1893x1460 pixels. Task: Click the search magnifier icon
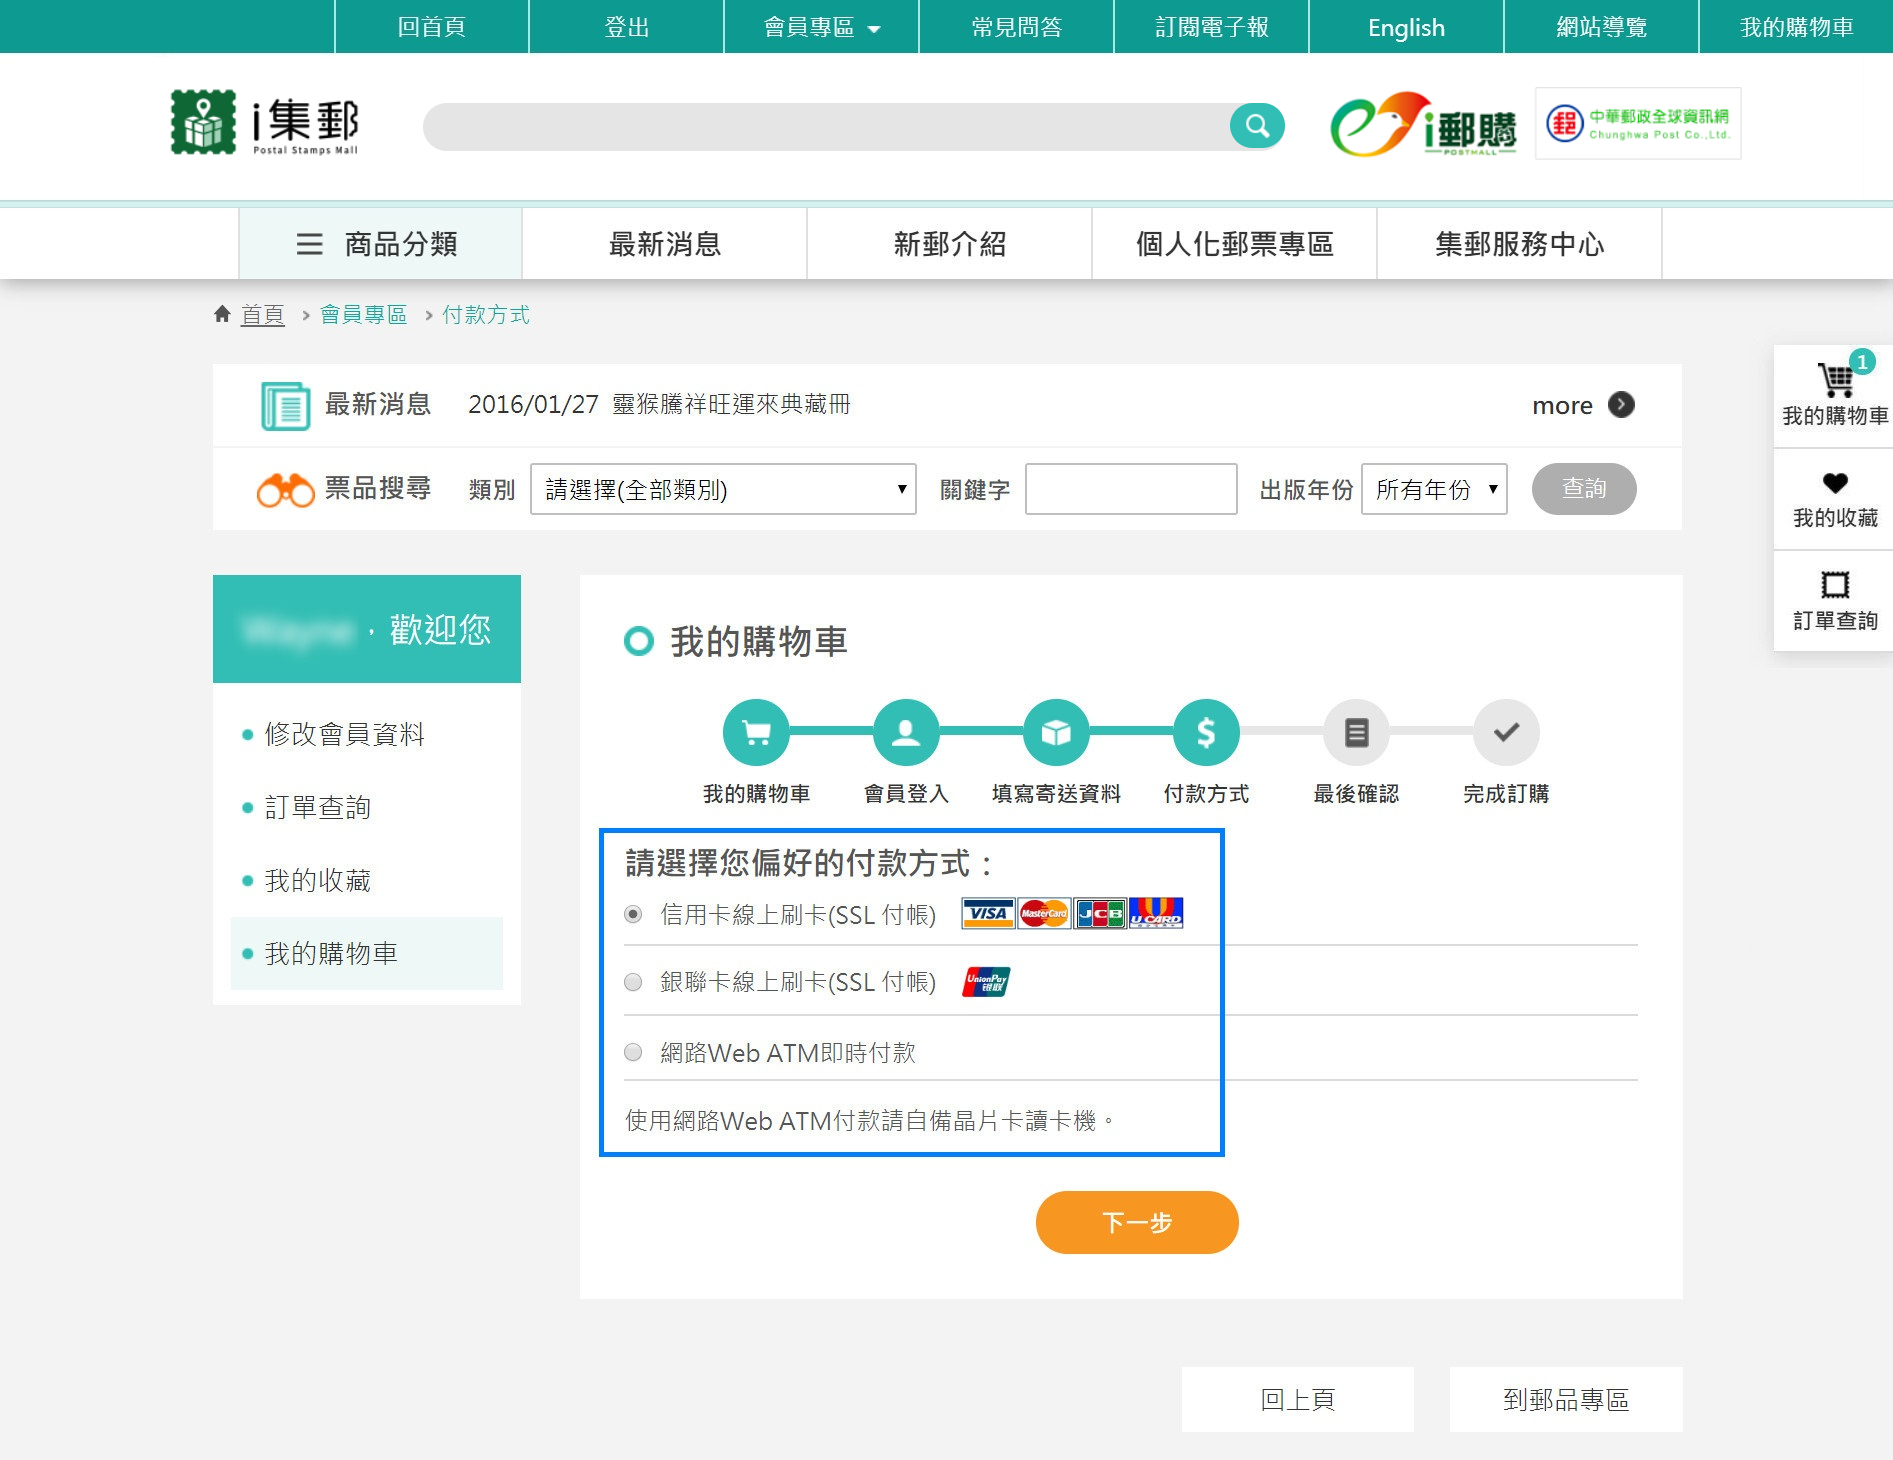[1257, 126]
